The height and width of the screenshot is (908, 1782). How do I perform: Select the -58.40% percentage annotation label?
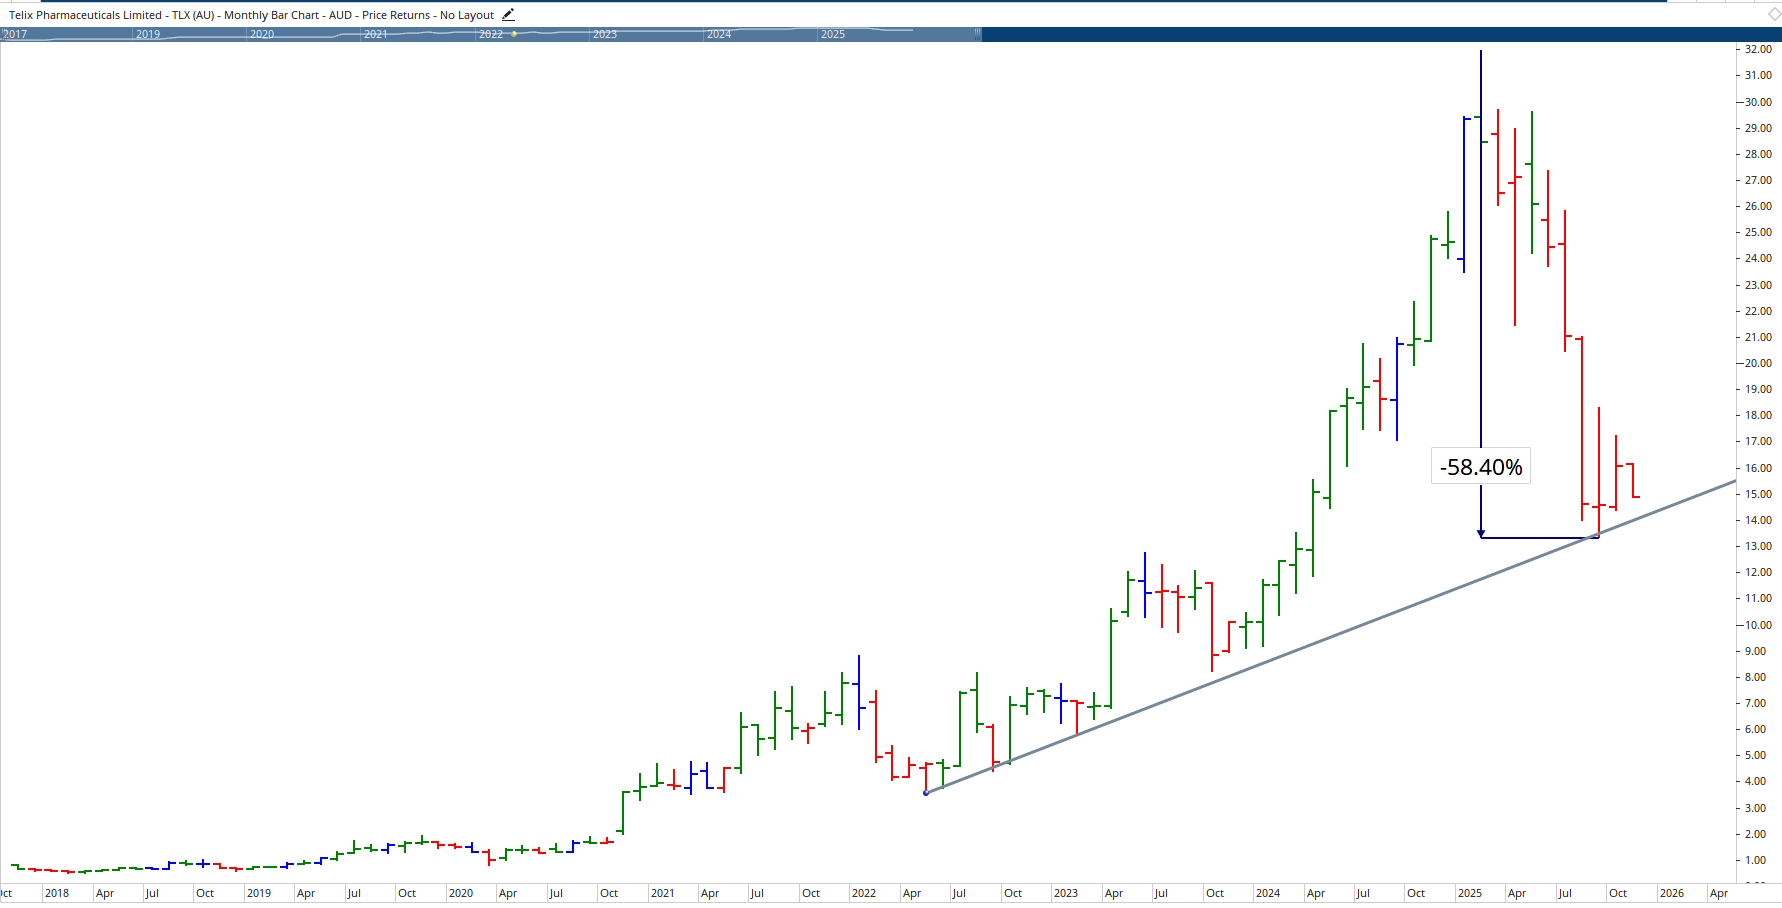coord(1481,466)
